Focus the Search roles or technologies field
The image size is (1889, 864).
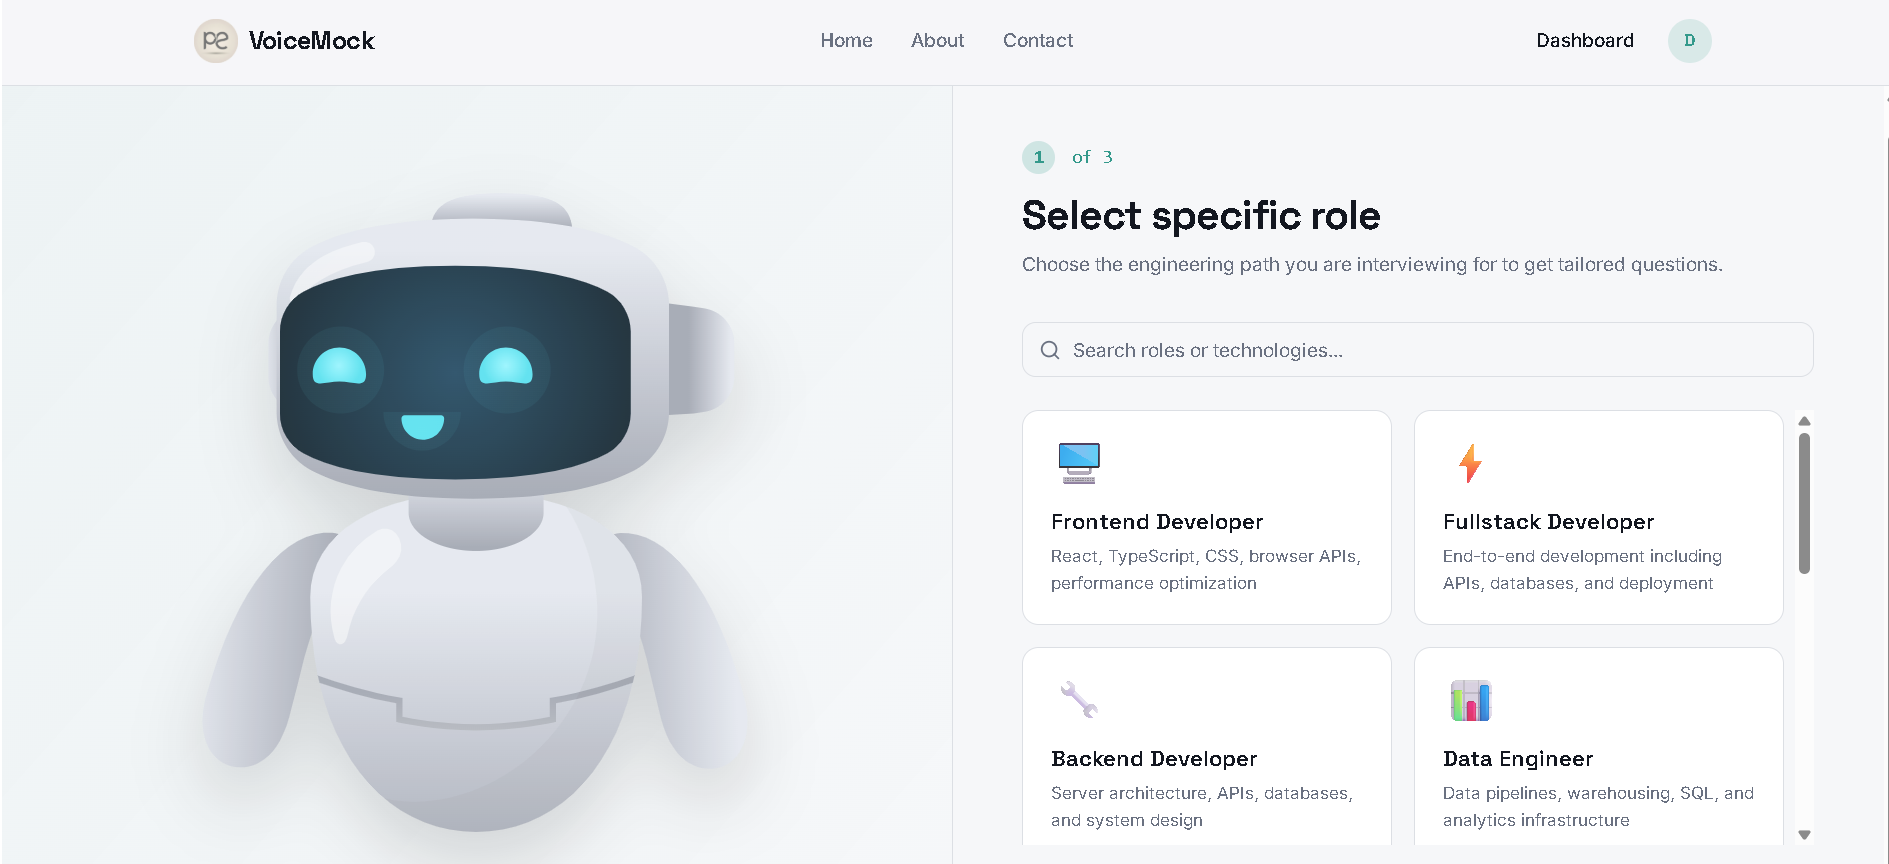click(x=1417, y=350)
